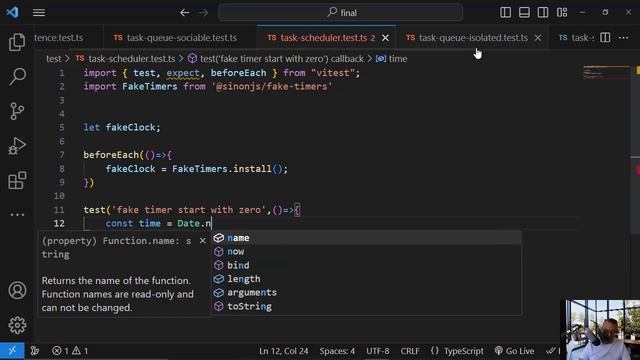The height and width of the screenshot is (360, 640).
Task: Close the Function.name details popup
Action: [202, 241]
